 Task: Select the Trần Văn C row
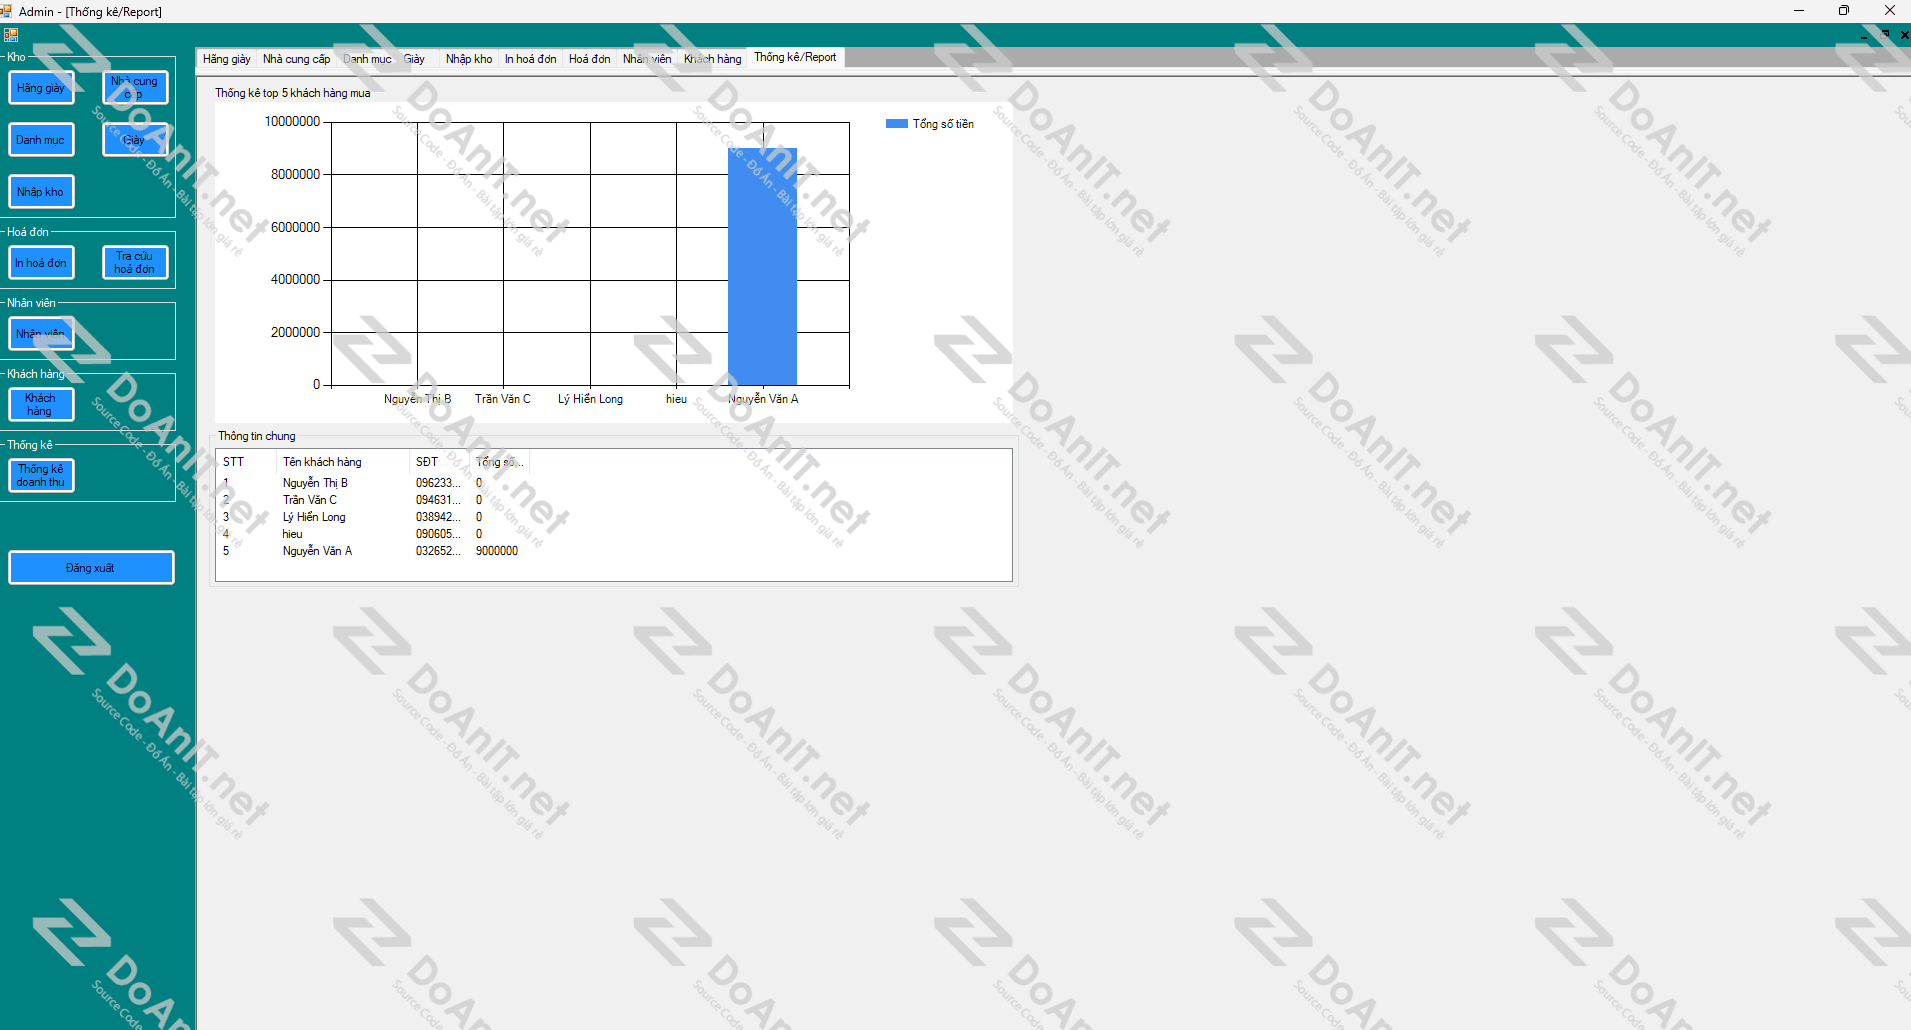(x=614, y=500)
